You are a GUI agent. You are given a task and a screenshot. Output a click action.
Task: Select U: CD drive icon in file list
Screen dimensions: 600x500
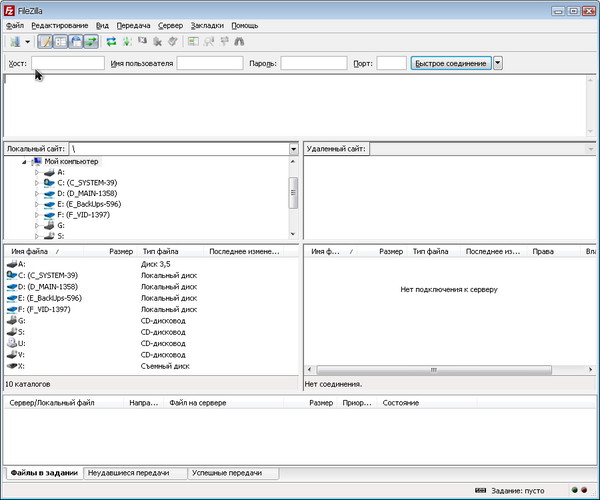tap(12, 343)
